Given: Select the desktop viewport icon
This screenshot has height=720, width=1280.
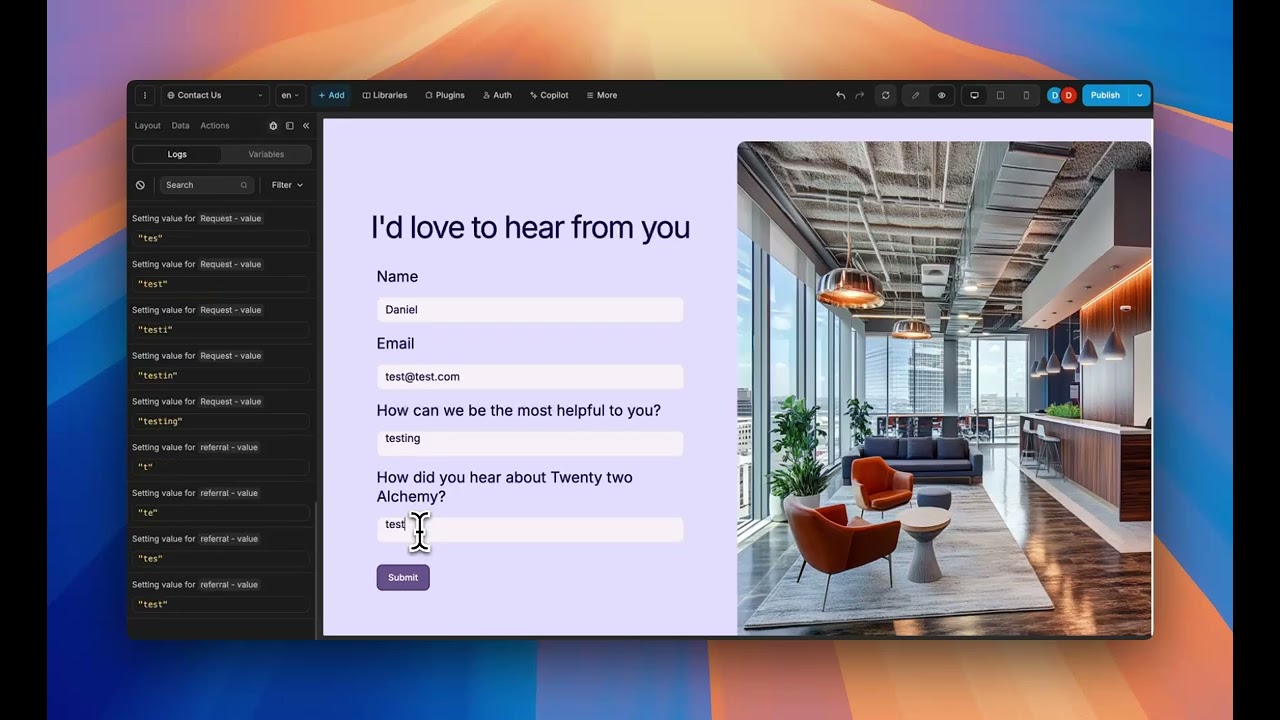Looking at the screenshot, I should coord(974,95).
